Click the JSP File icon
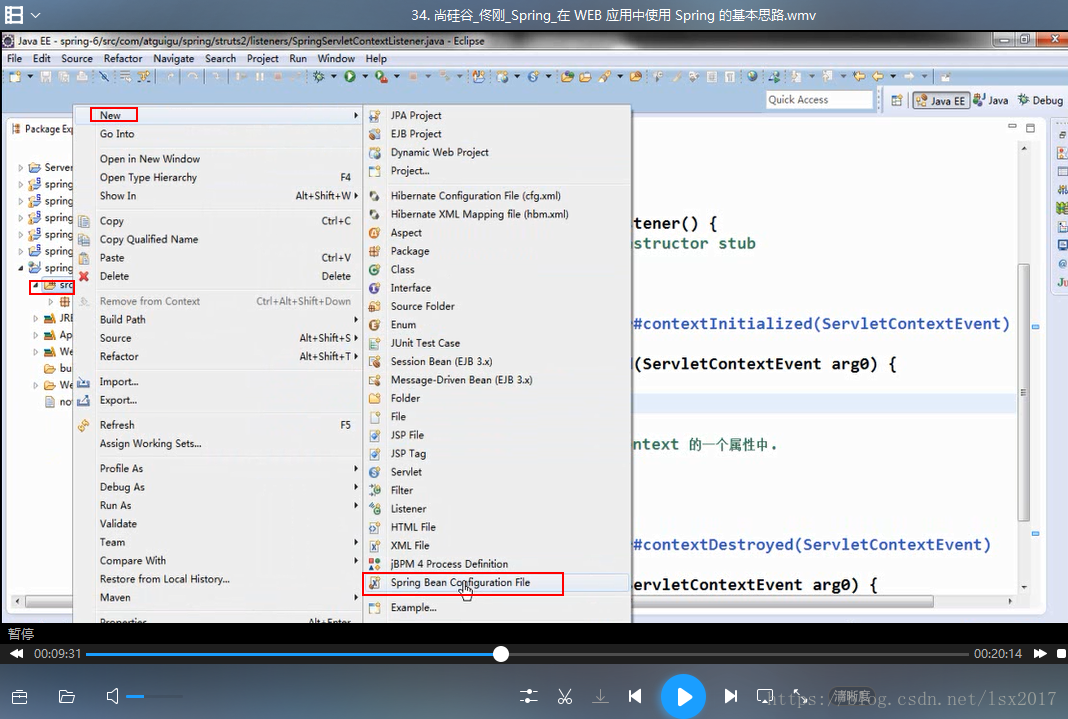Viewport: 1068px width, 719px height. tap(375, 435)
